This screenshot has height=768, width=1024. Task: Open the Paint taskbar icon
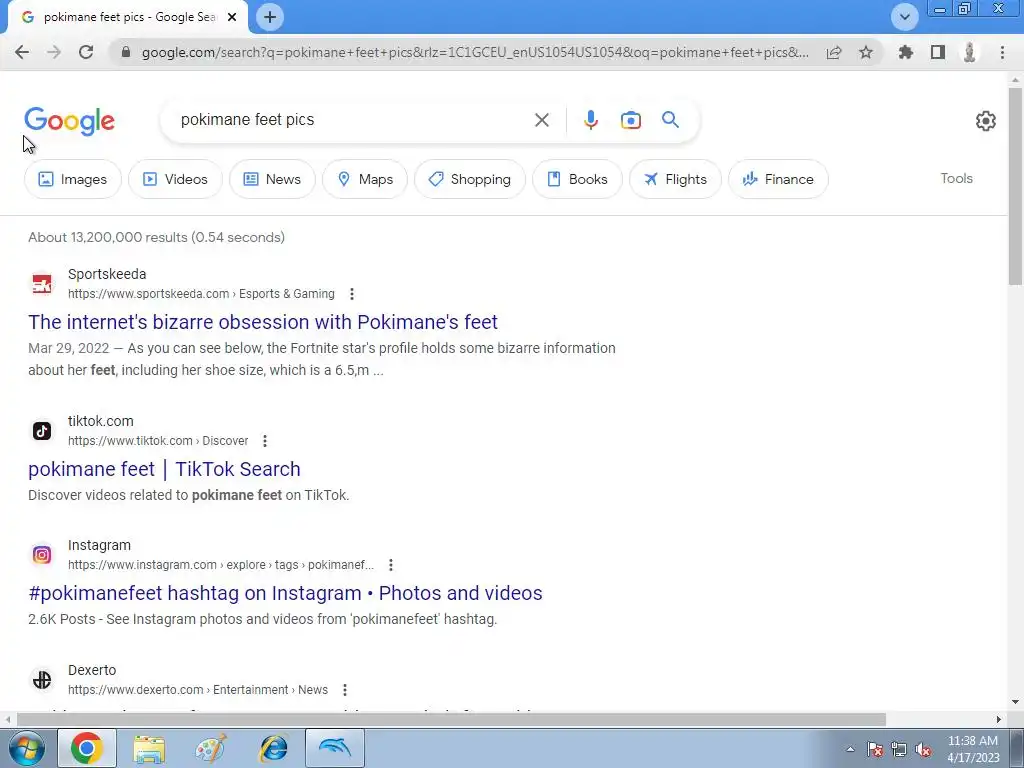211,748
